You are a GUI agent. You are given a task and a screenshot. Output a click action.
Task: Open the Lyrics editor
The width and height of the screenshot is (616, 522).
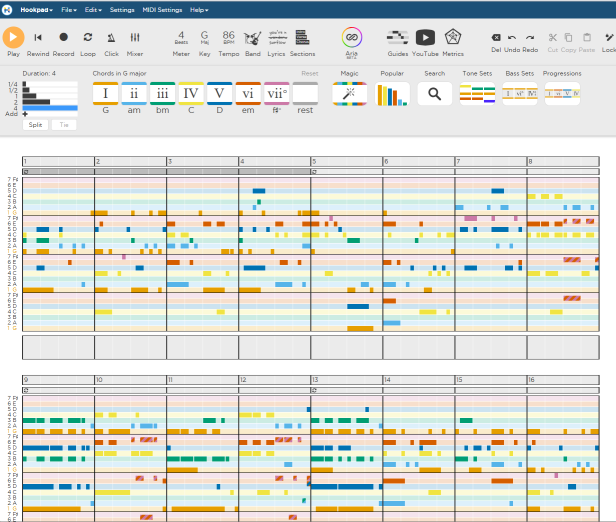[277, 38]
